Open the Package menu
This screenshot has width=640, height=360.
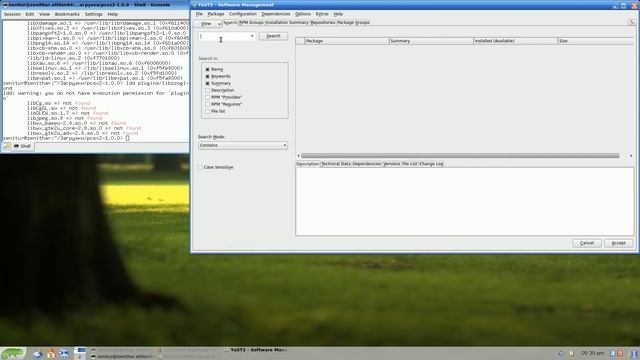point(216,14)
